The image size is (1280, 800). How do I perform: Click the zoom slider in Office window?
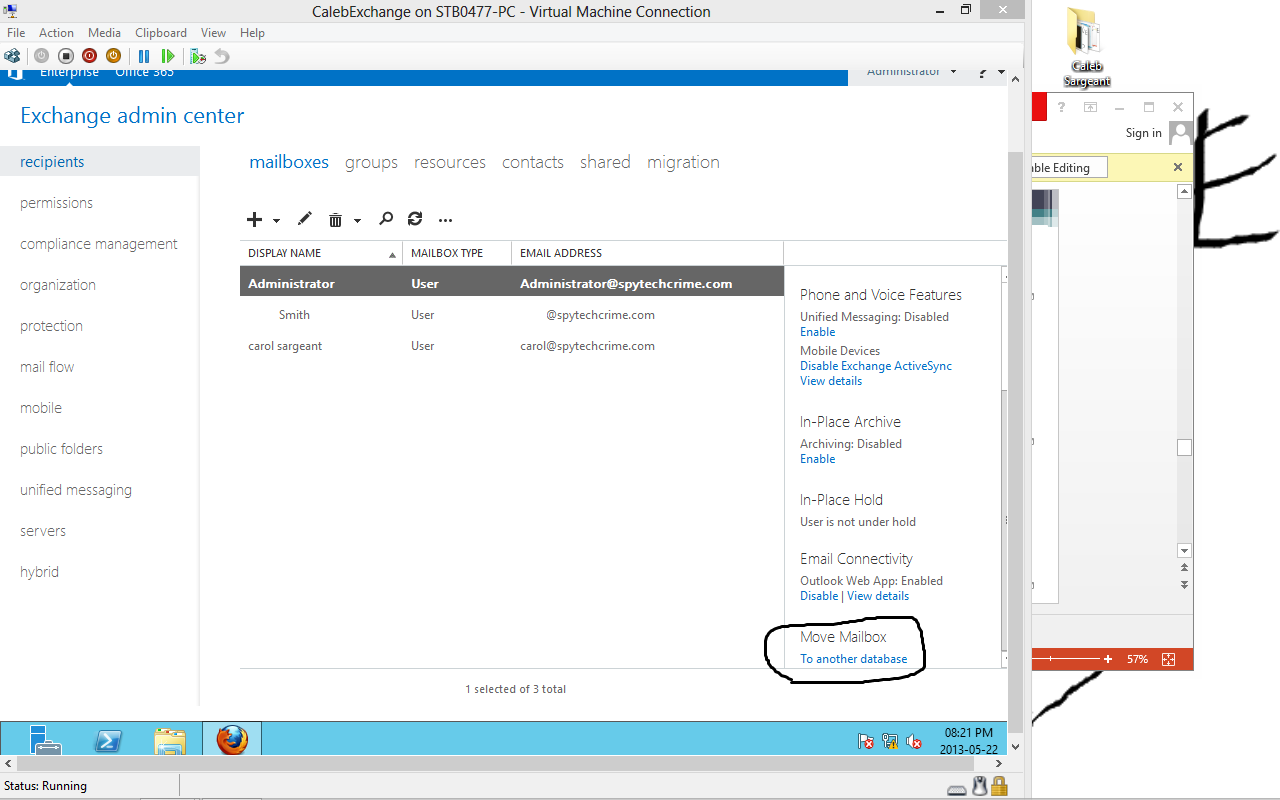point(1067,660)
